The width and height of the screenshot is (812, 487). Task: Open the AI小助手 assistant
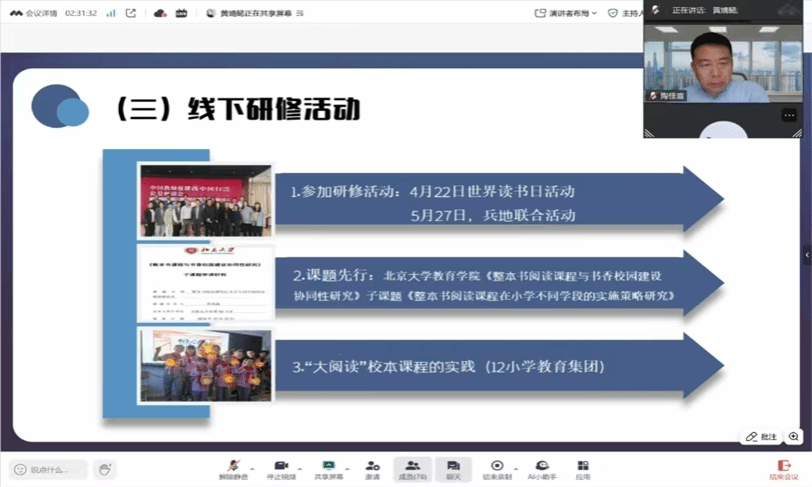pyautogui.click(x=541, y=468)
